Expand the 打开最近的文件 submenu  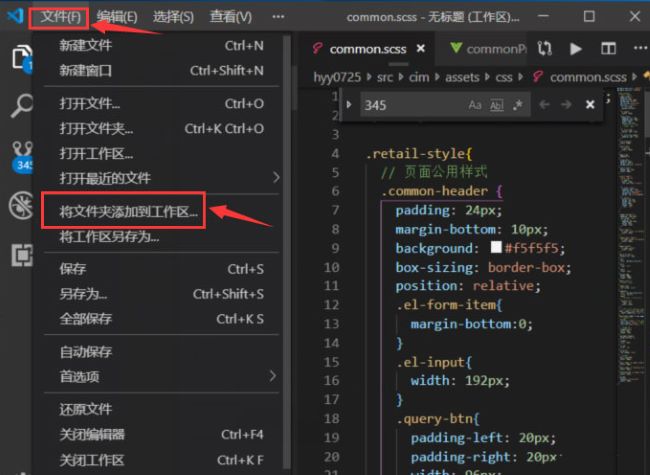(x=272, y=178)
